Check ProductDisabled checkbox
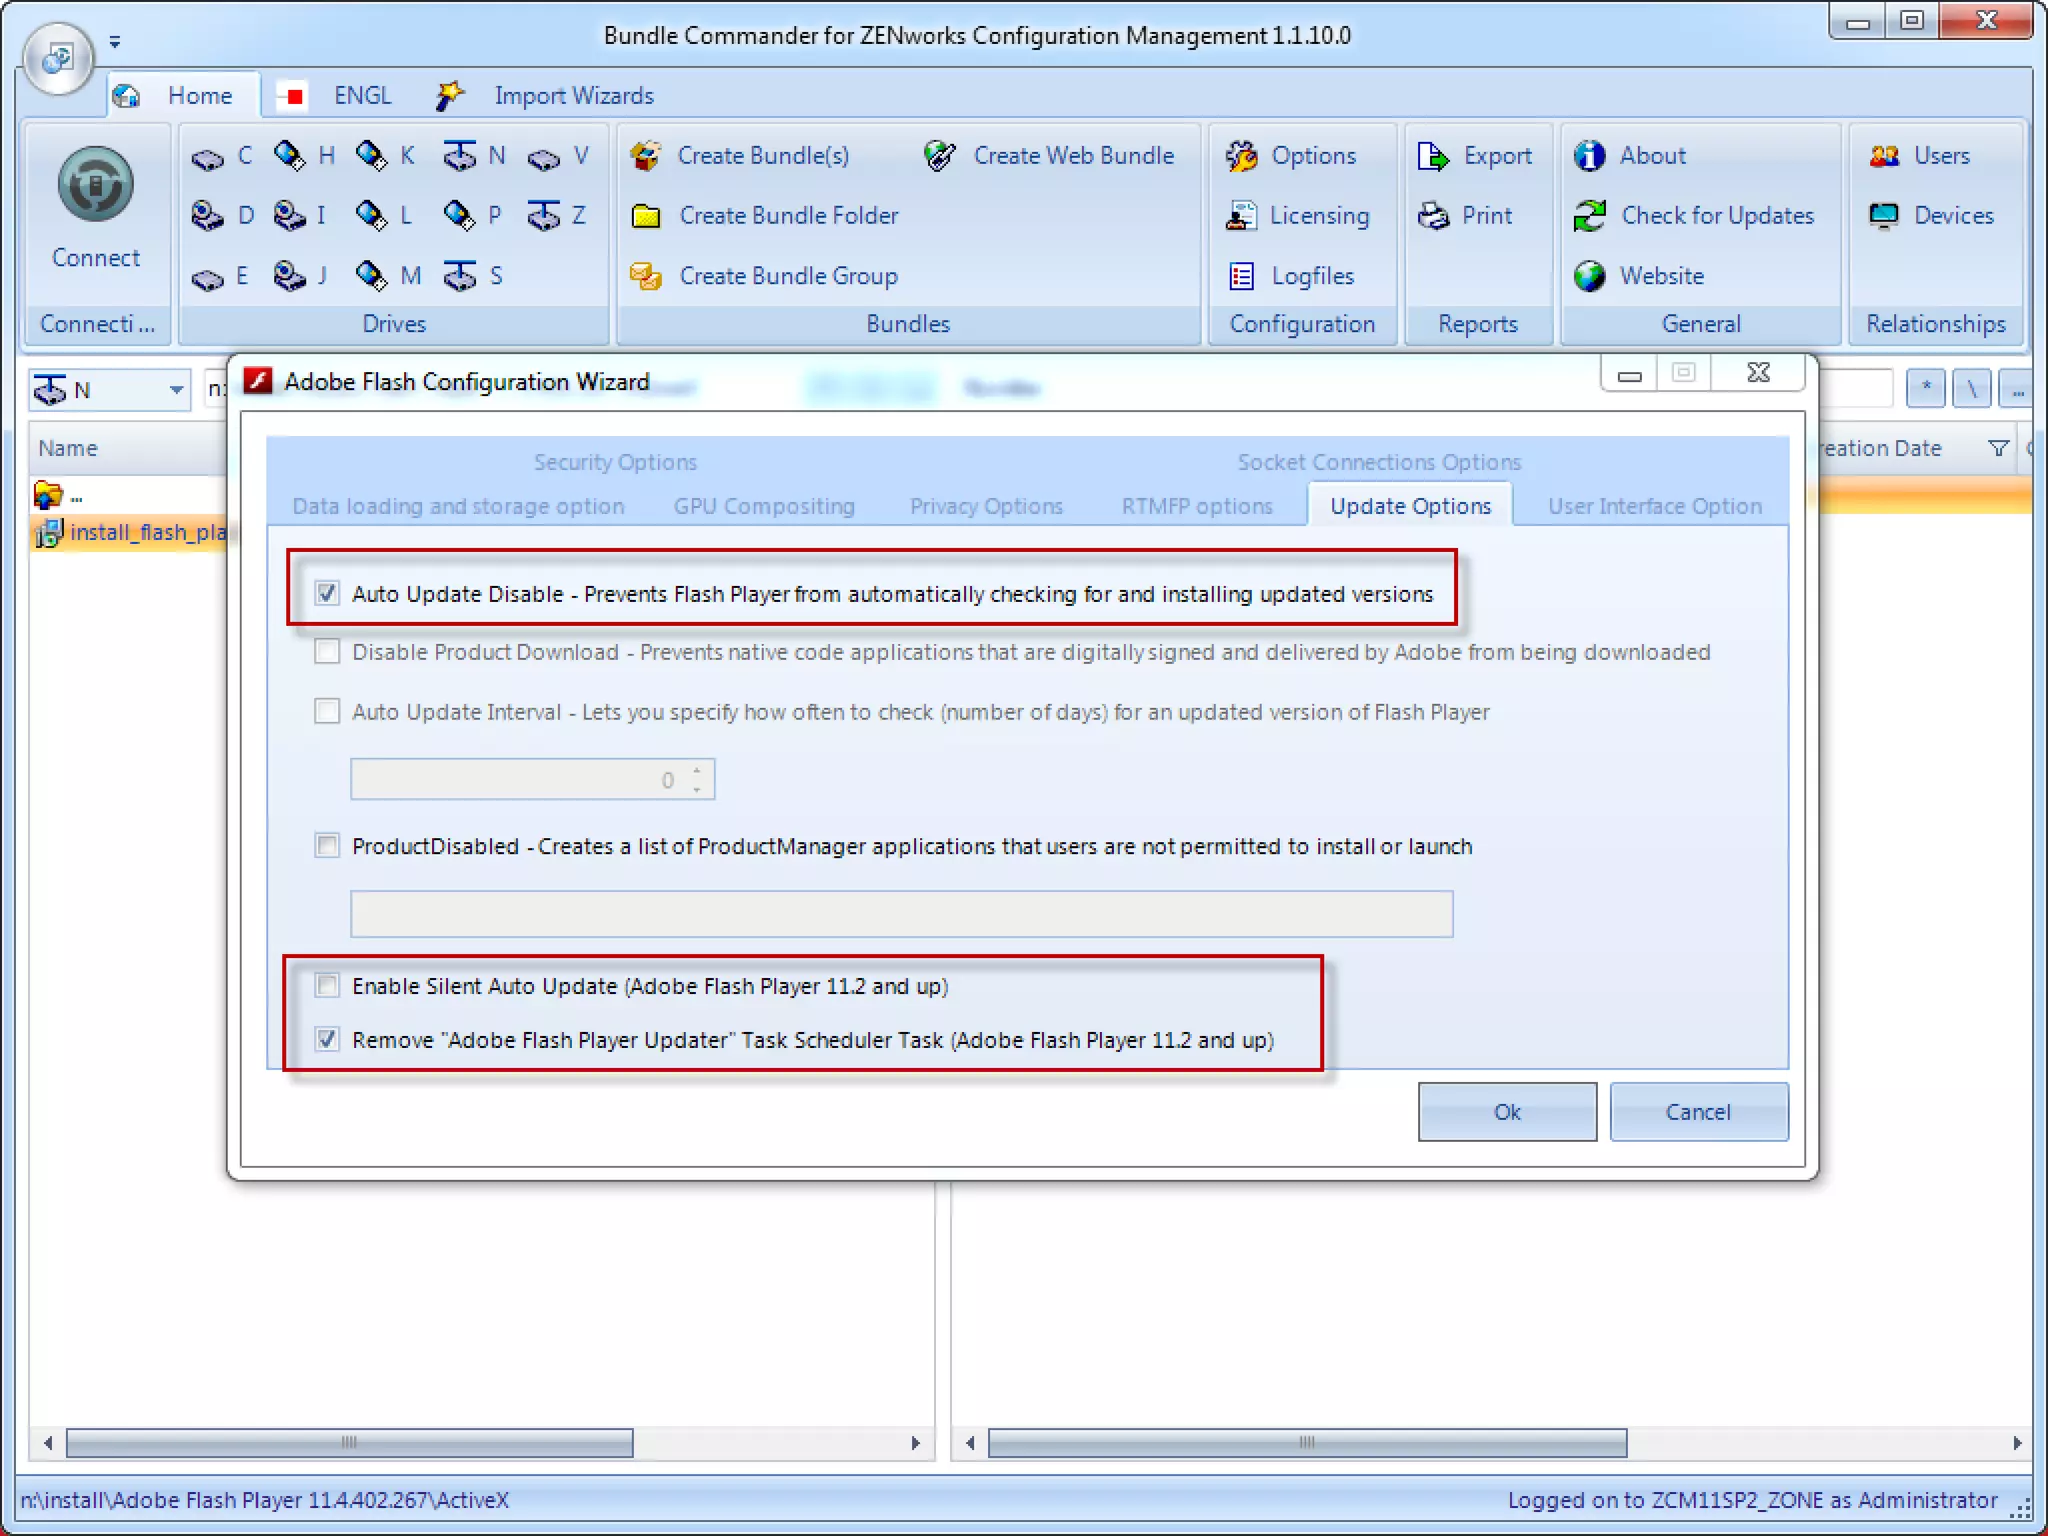The height and width of the screenshot is (1536, 2048). 327,846
